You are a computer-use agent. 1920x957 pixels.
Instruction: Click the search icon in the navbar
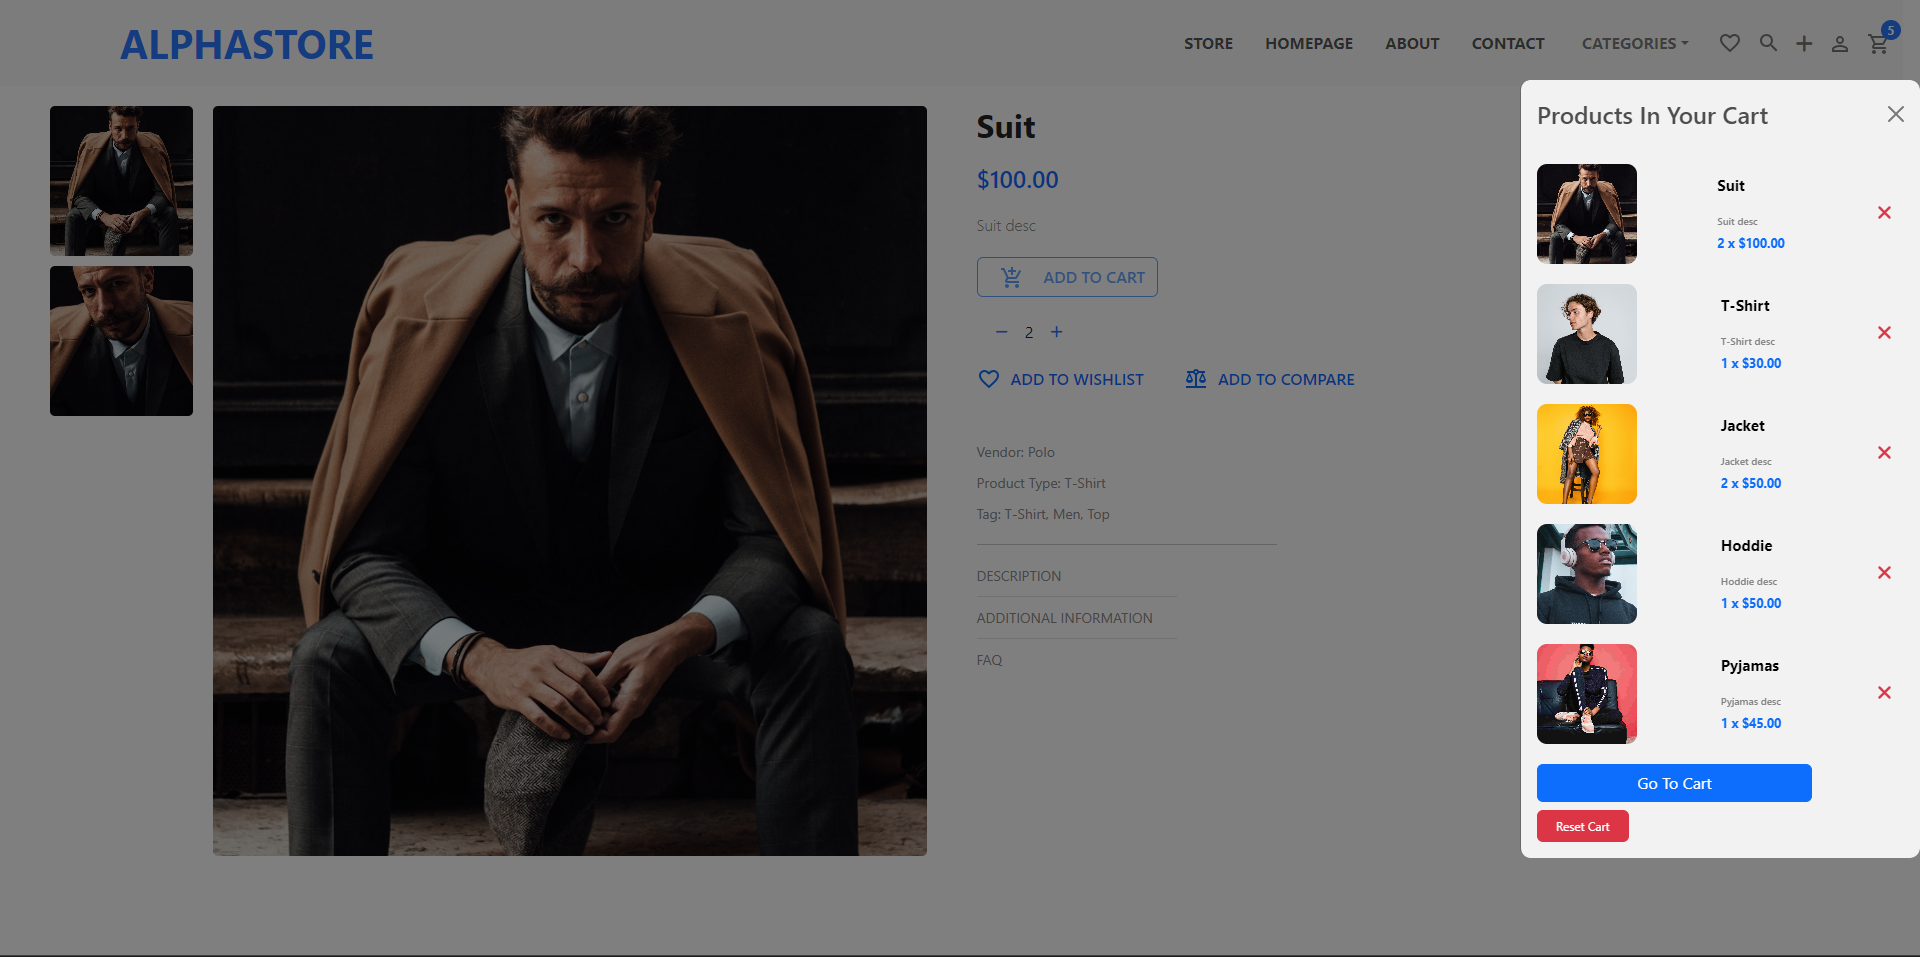click(x=1768, y=43)
